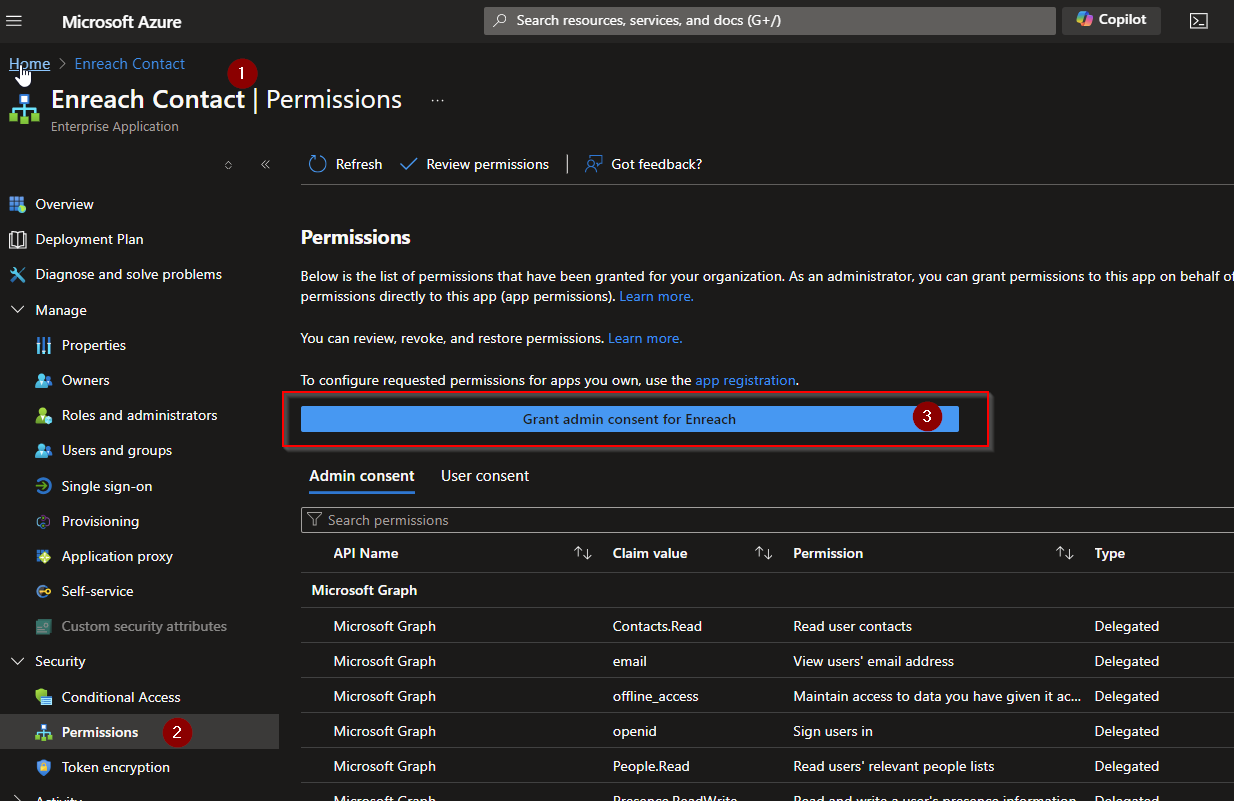Click the Got feedback? icon
This screenshot has height=801, width=1234.
(x=594, y=164)
